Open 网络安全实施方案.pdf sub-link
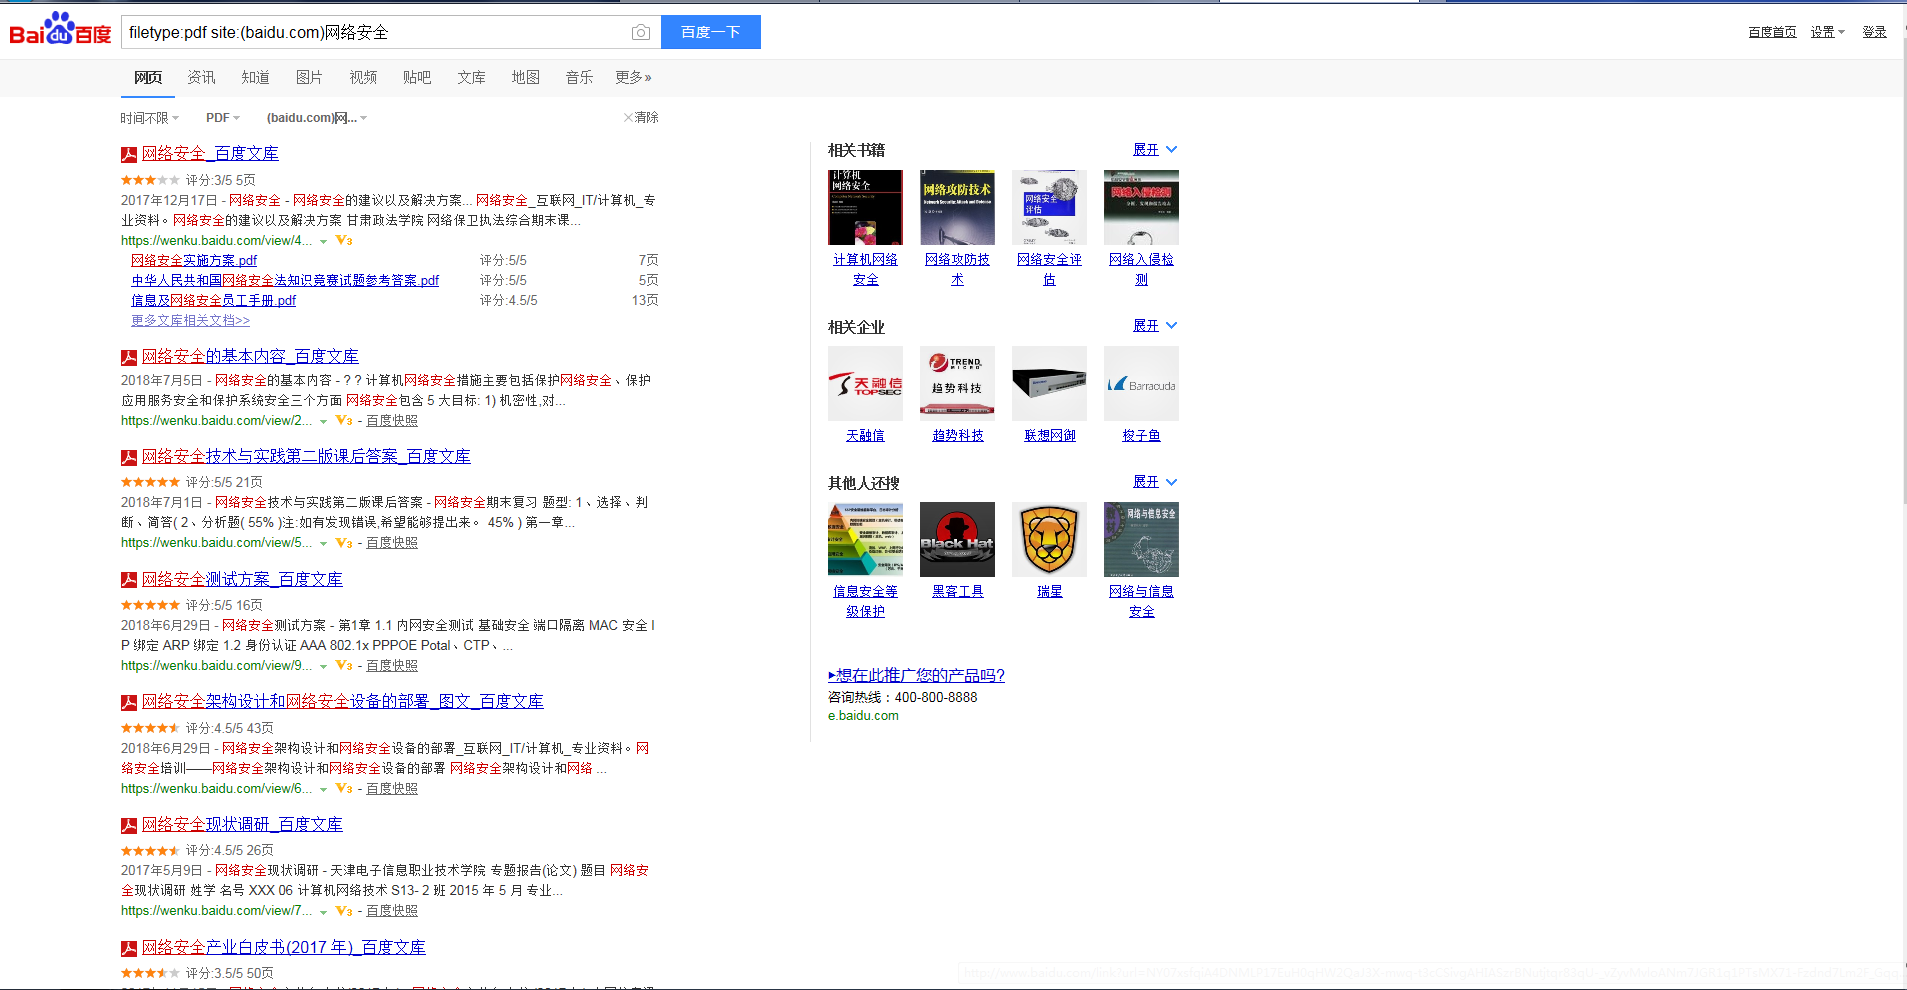1907x990 pixels. tap(194, 260)
